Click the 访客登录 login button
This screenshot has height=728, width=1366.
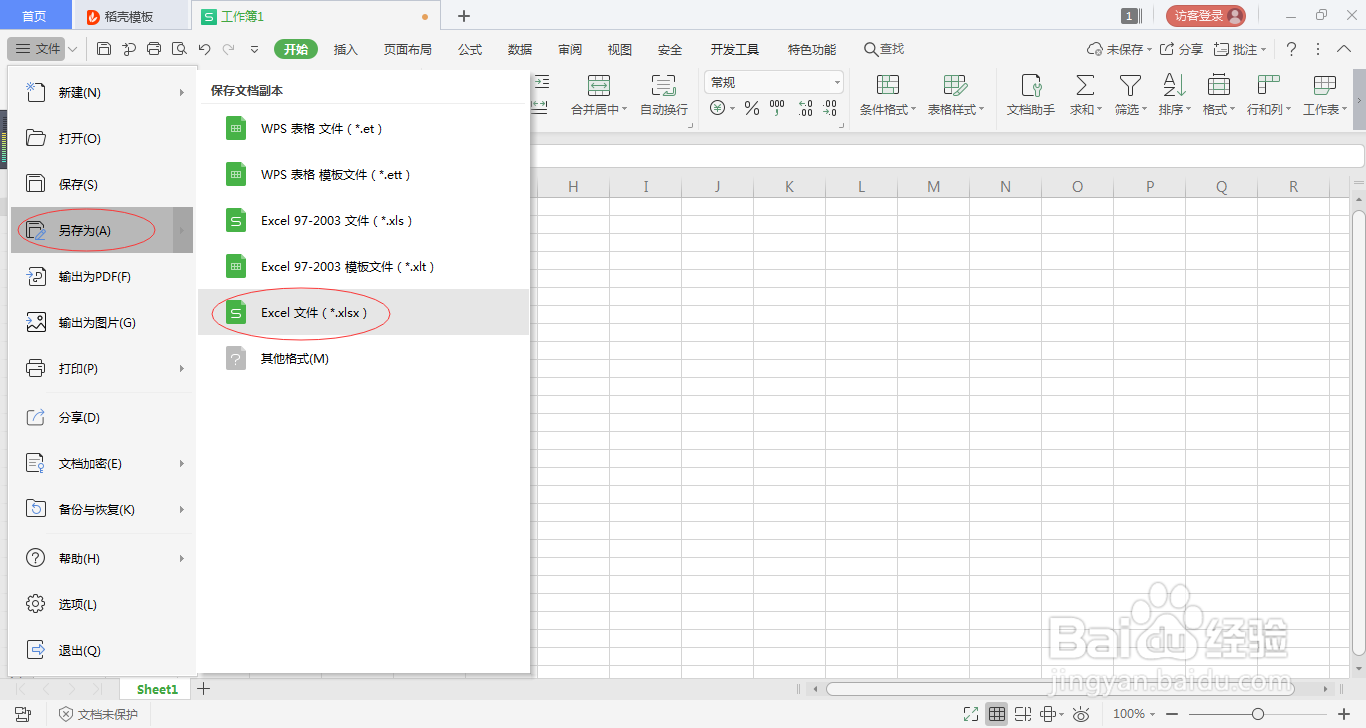point(1206,16)
